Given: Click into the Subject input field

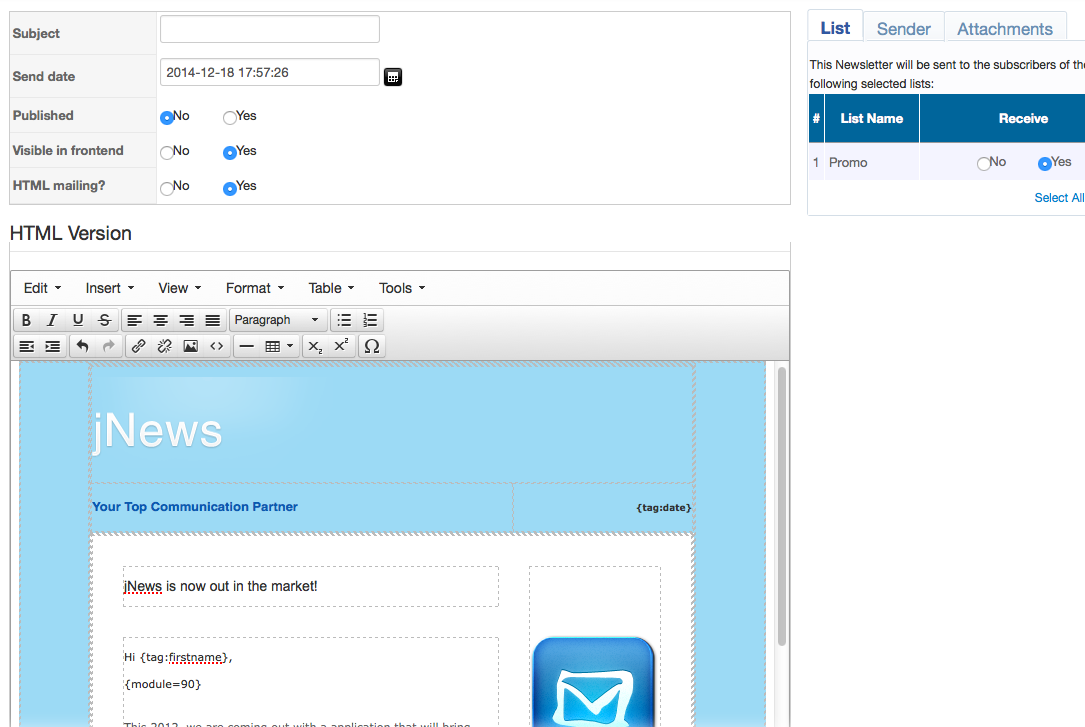Looking at the screenshot, I should pos(270,29).
